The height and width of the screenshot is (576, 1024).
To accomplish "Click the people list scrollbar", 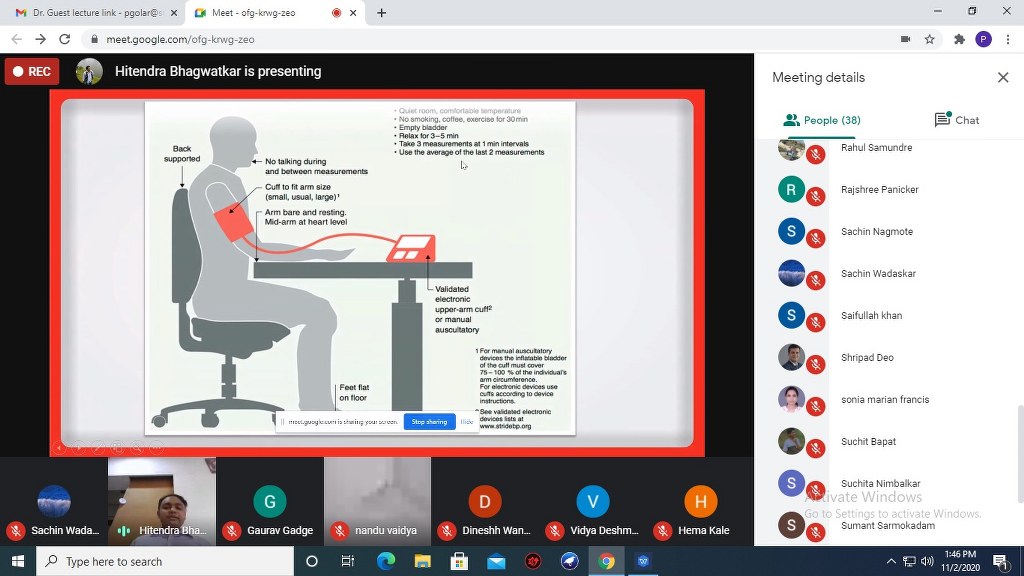I will tap(1019, 454).
